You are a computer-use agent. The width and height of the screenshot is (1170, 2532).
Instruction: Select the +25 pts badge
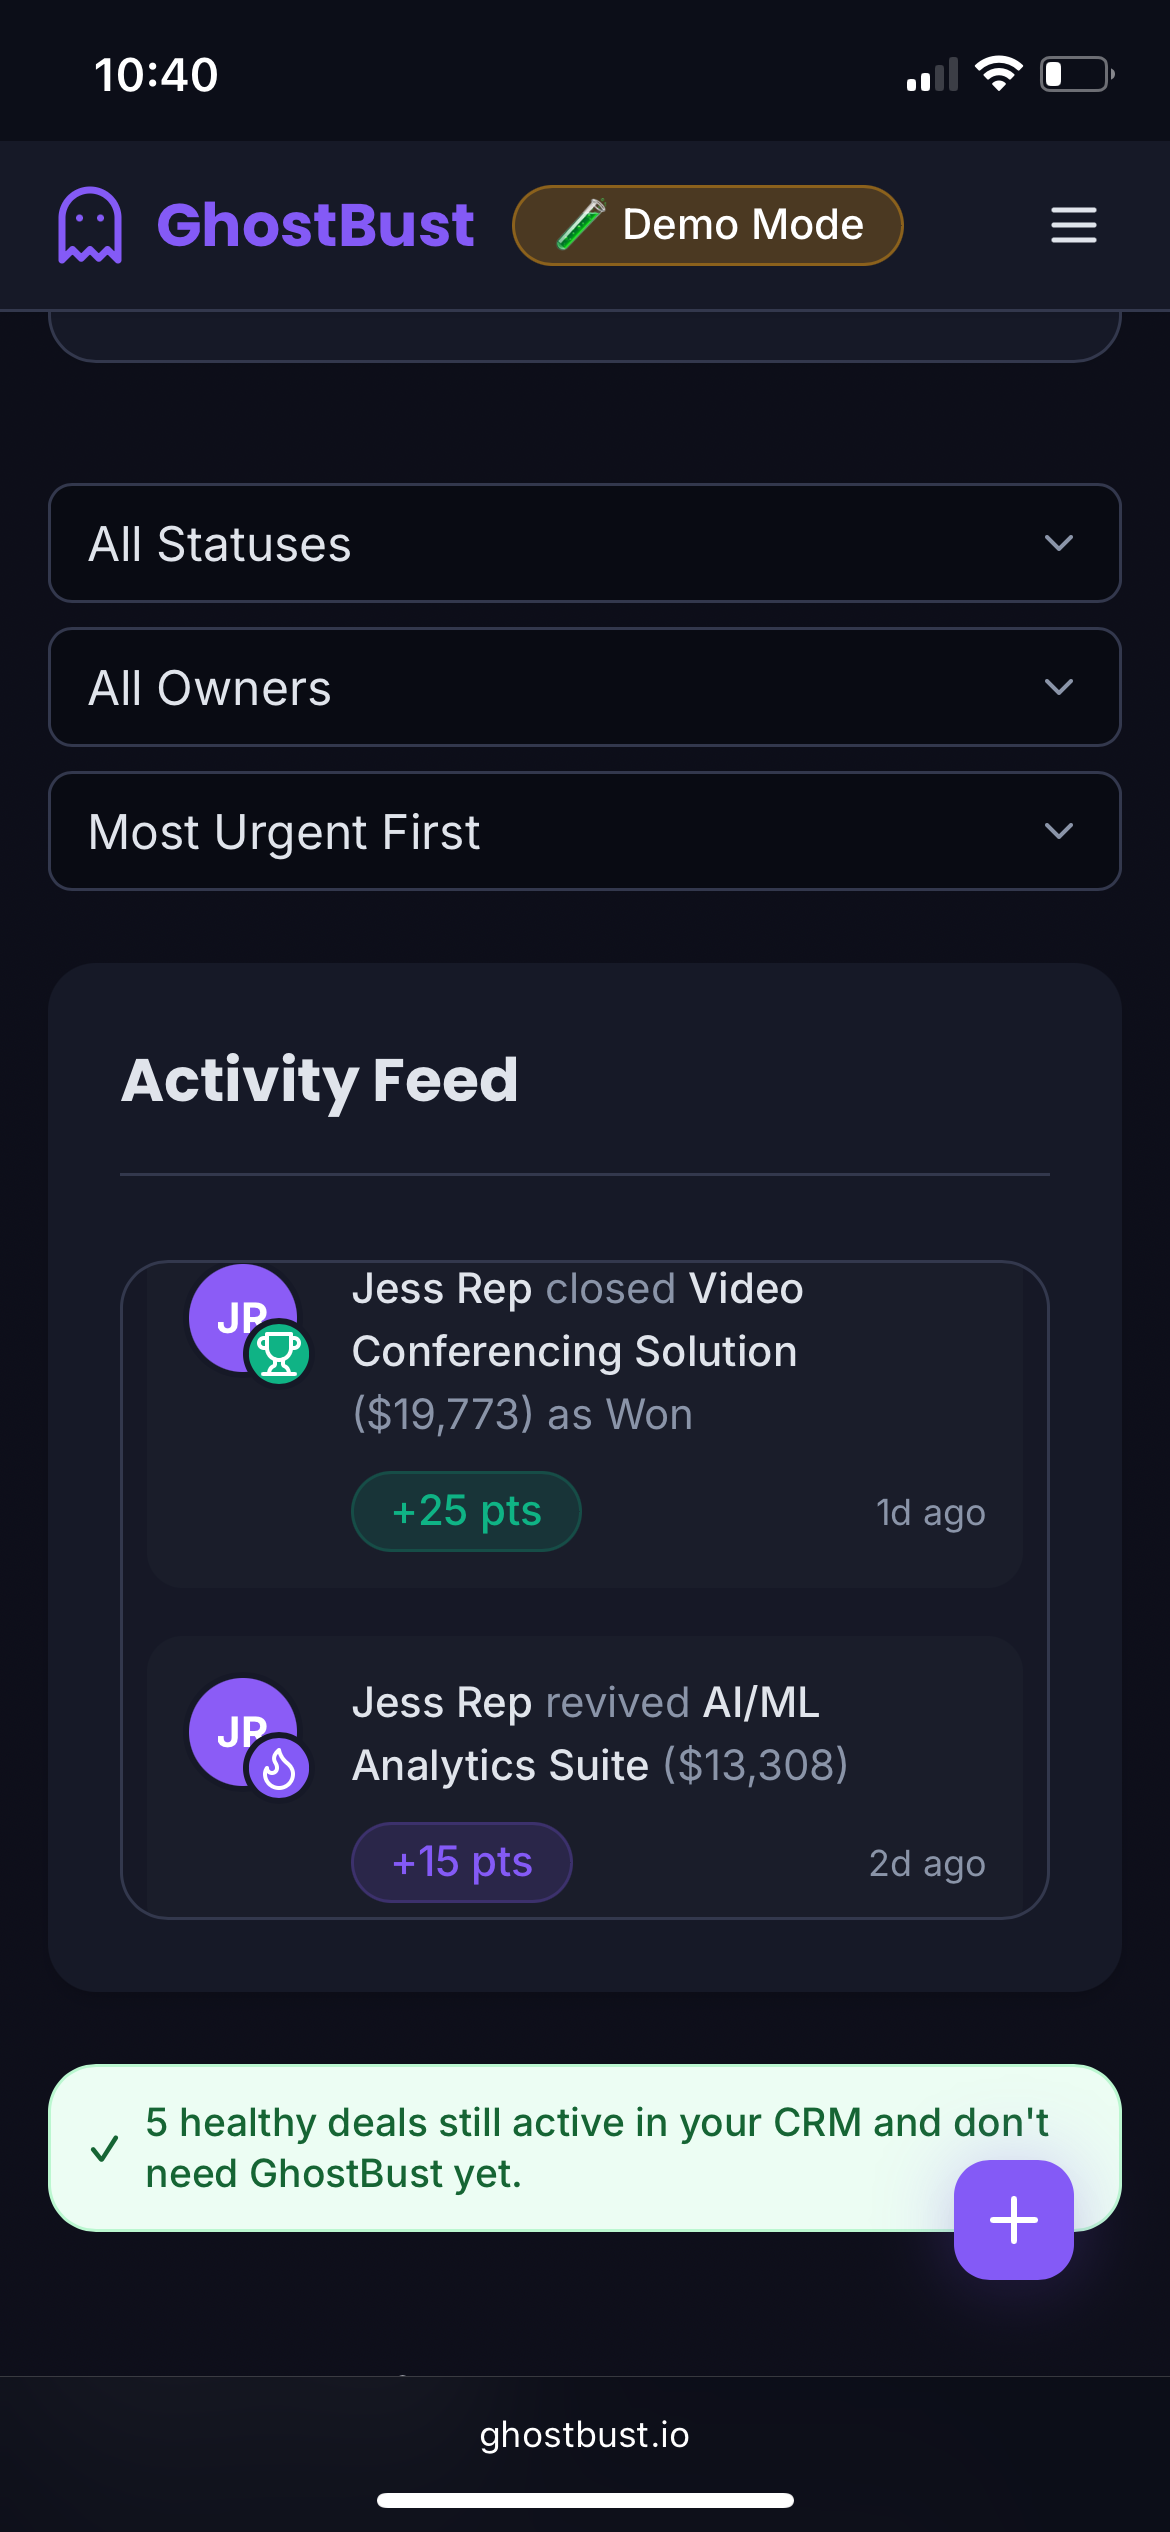pos(466,1511)
